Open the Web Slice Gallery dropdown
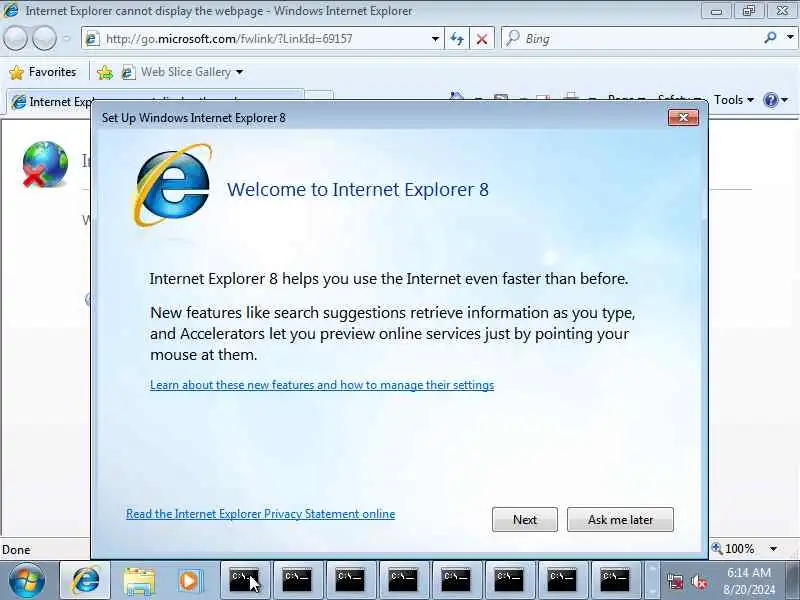This screenshot has height=600, width=800. (x=239, y=72)
